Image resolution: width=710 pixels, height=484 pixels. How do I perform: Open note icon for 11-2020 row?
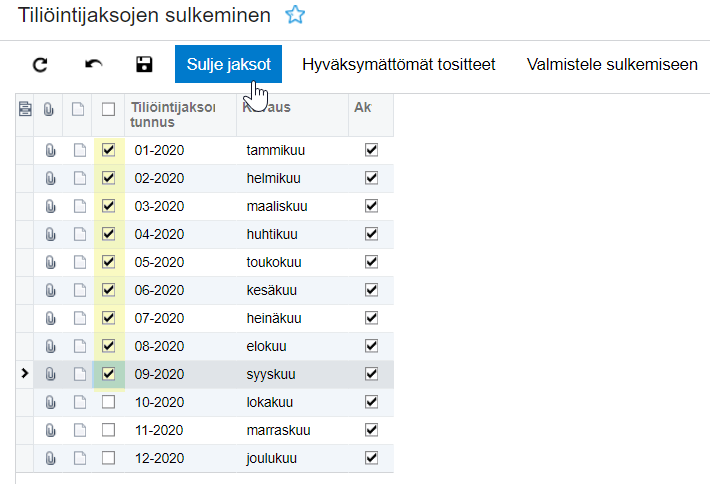coord(79,430)
